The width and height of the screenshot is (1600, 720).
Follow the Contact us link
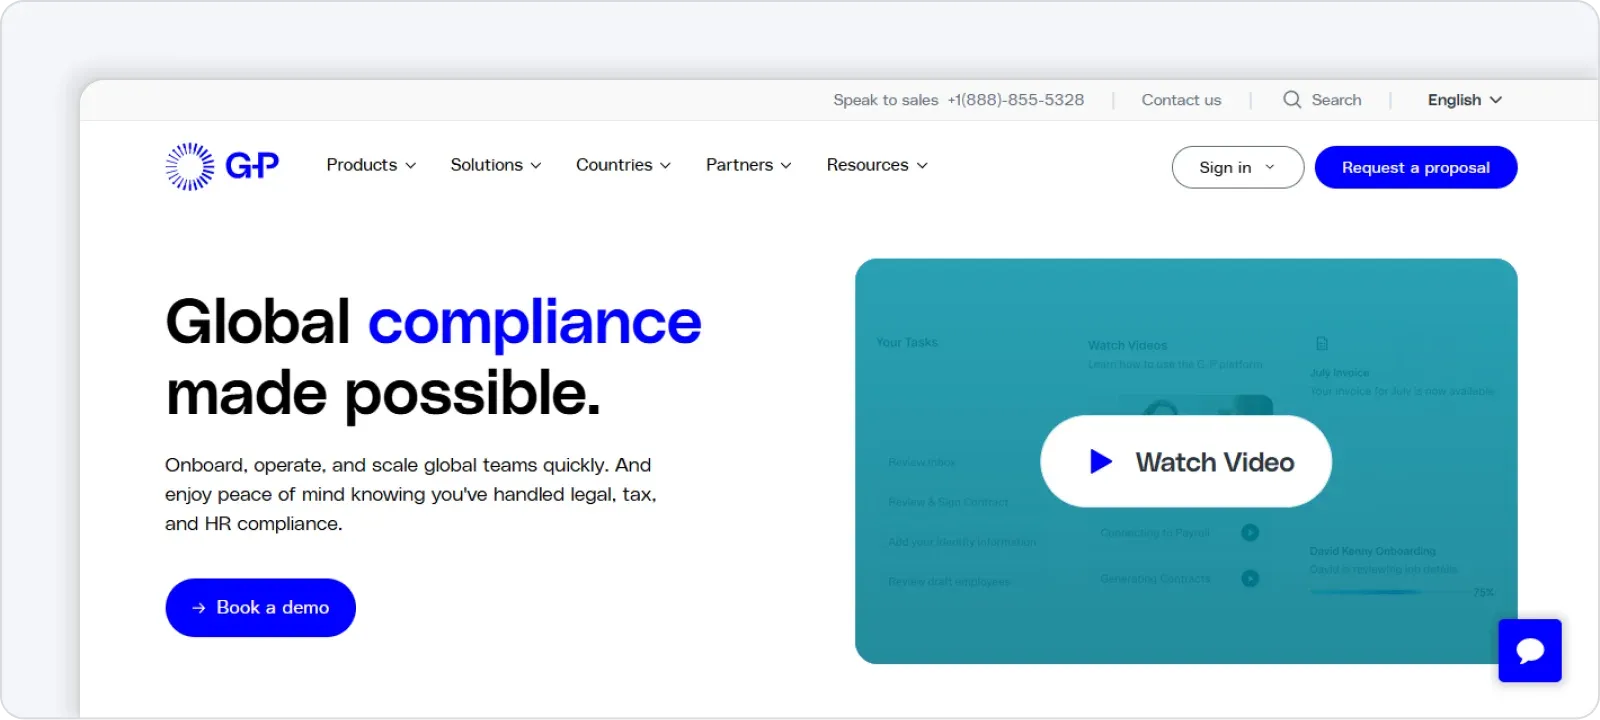pyautogui.click(x=1181, y=100)
